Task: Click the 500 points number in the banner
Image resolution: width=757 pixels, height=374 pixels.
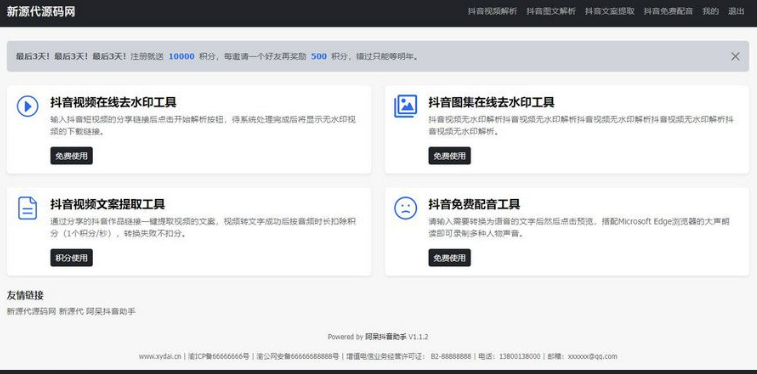Action: pos(319,56)
